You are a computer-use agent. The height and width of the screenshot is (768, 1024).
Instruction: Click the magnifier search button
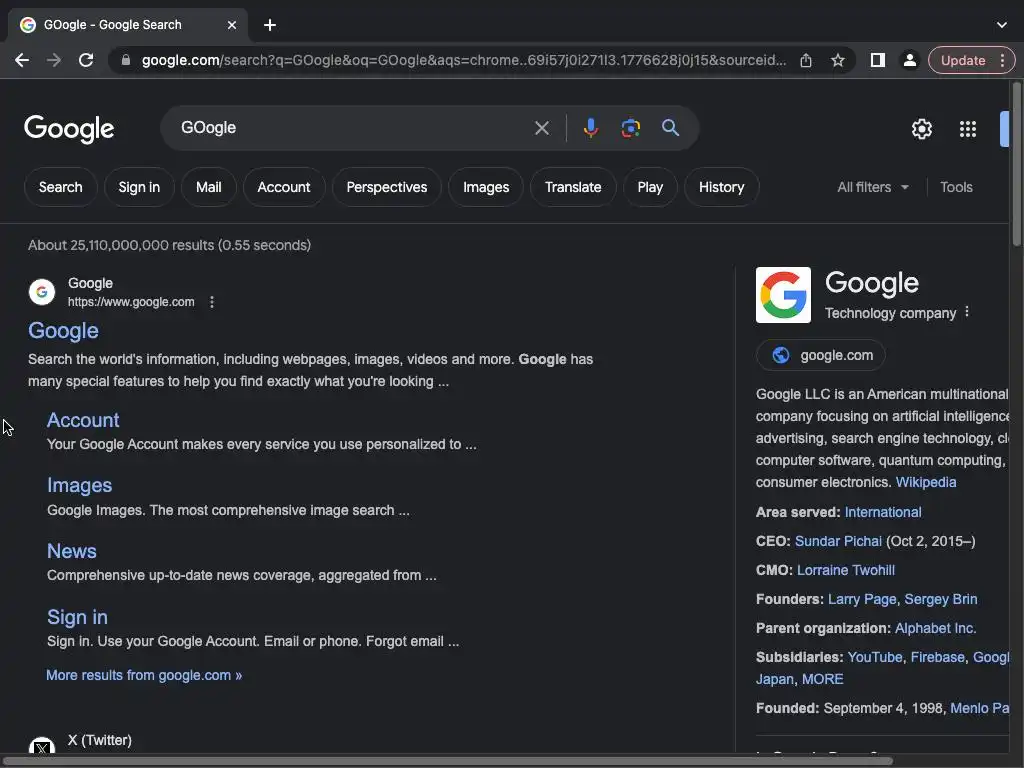[670, 128]
